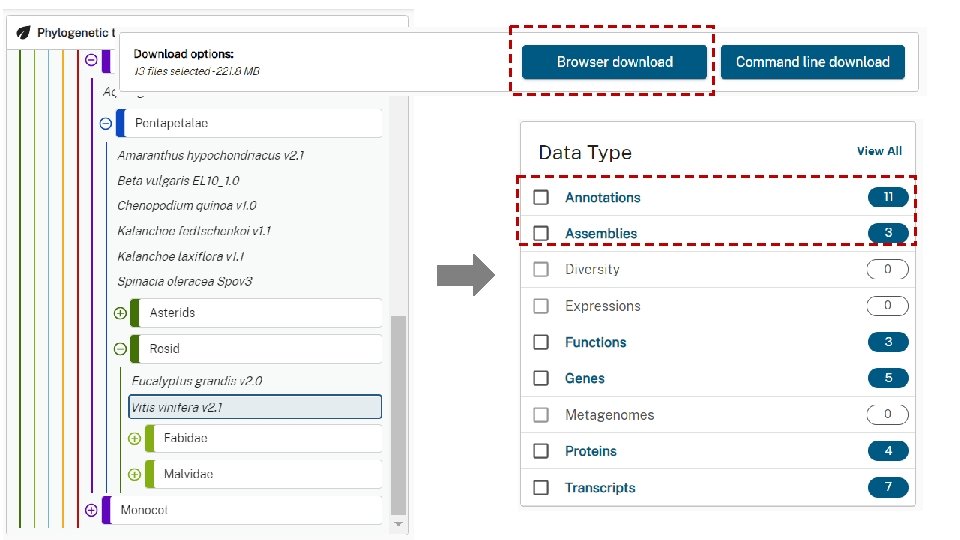The image size is (960, 540).
Task: Collapse the Pentapetalae node with minus icon
Action: click(105, 124)
